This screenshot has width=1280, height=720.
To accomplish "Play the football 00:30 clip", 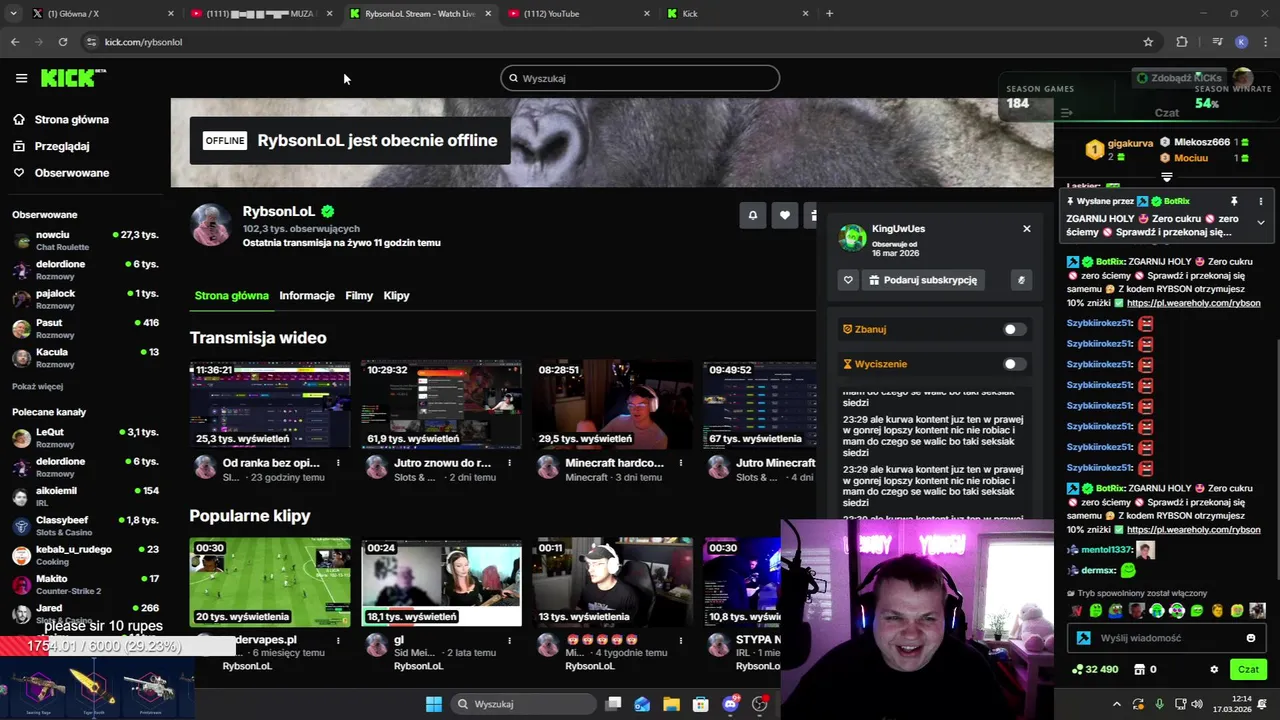I will pos(270,582).
